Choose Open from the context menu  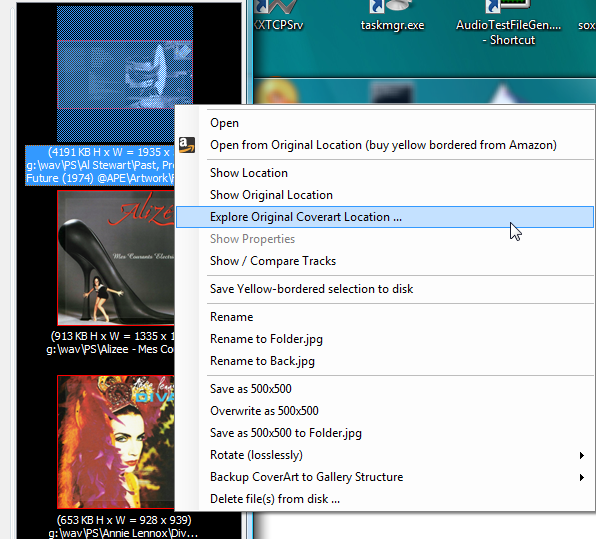(x=385, y=123)
